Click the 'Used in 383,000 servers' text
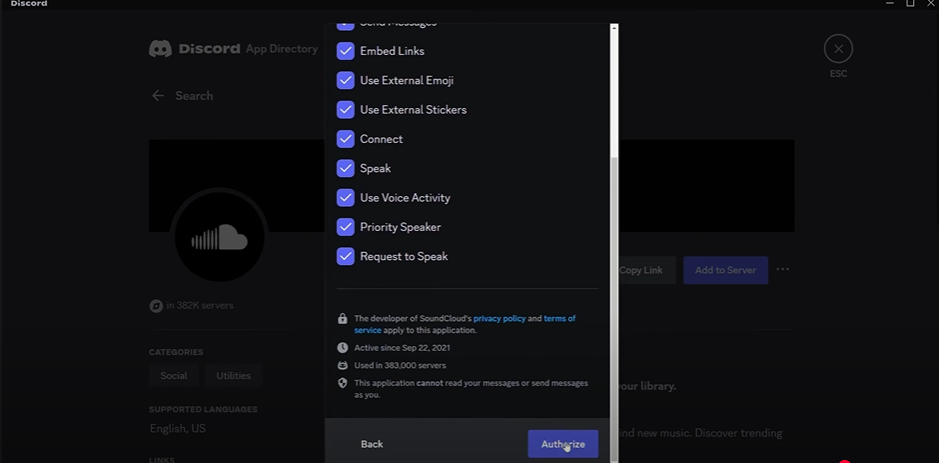 [x=400, y=365]
